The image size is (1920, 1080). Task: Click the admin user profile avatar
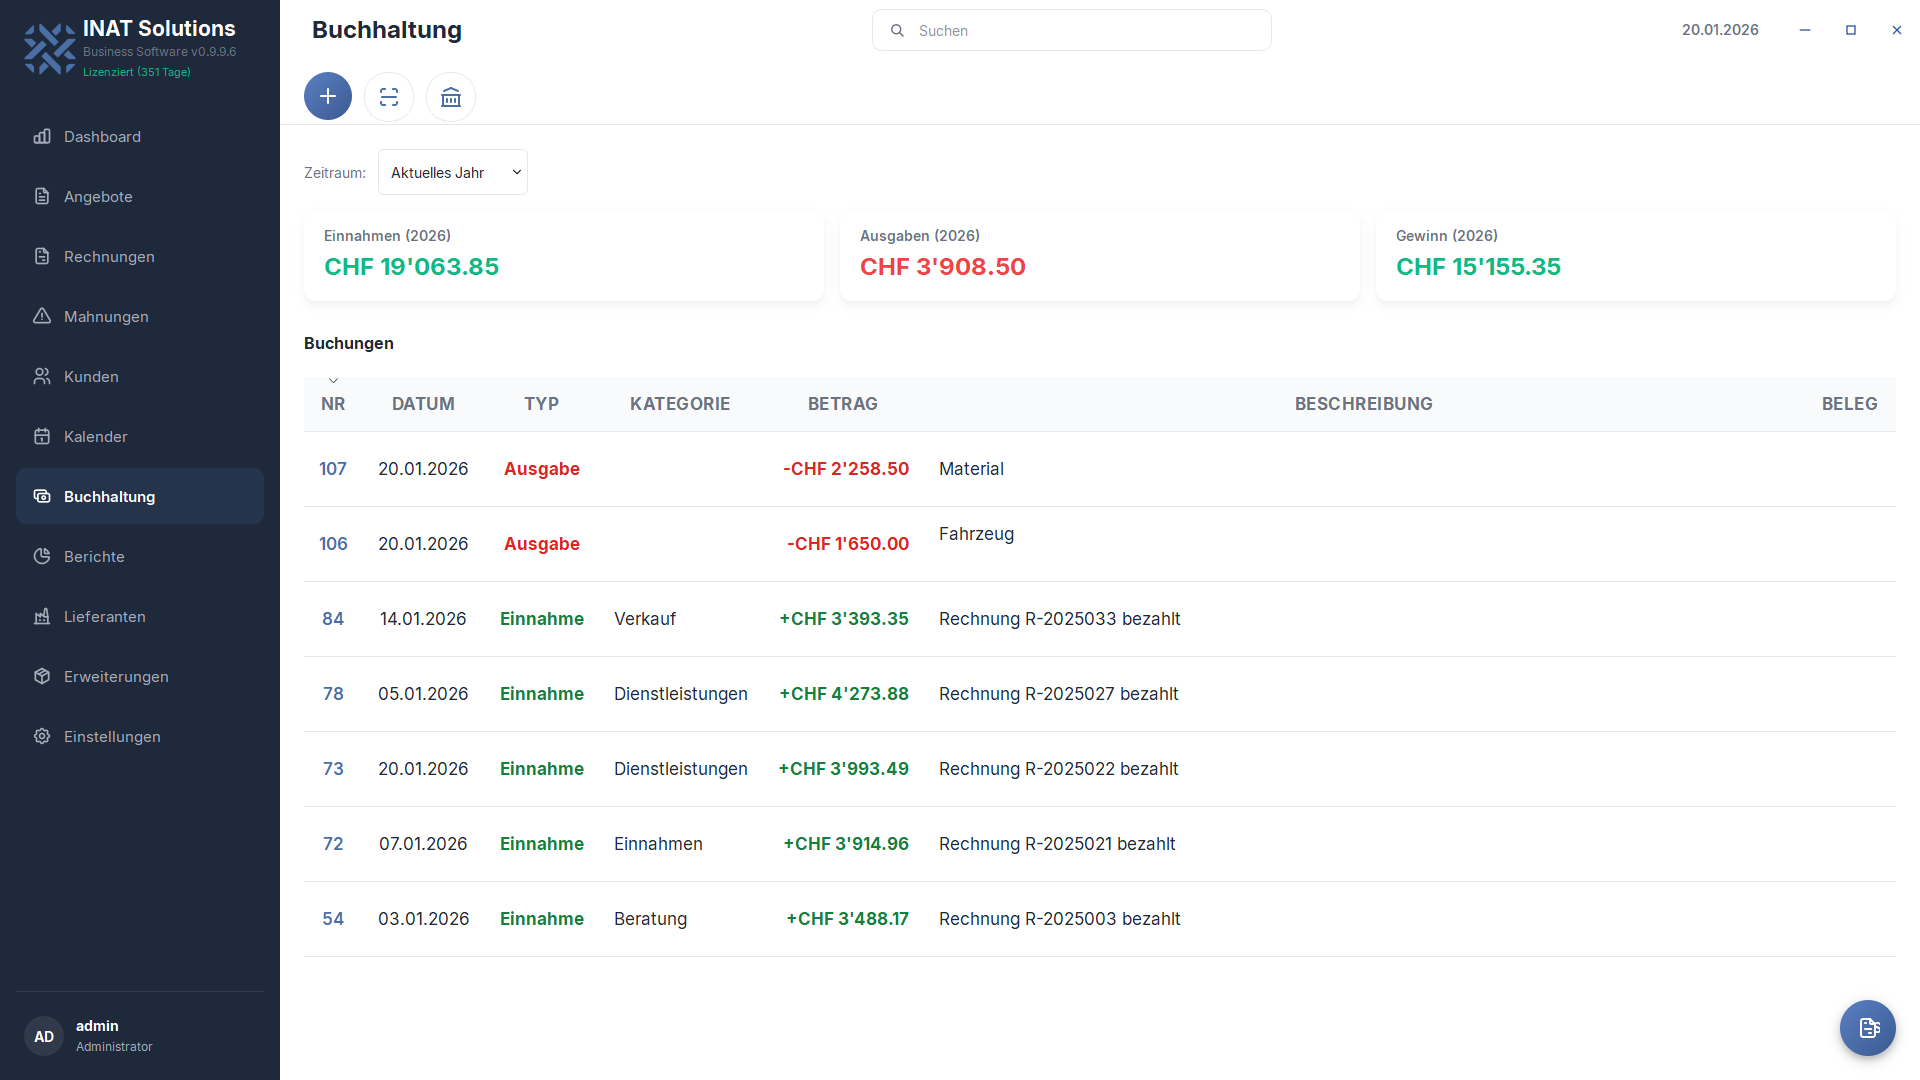tap(44, 1036)
